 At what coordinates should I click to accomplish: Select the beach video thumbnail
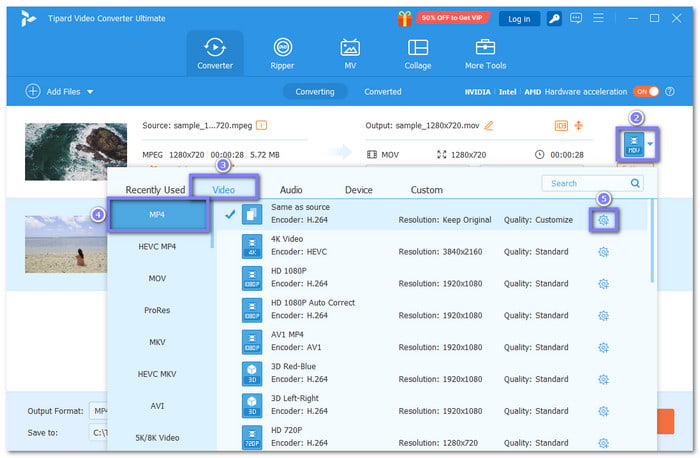pyautogui.click(x=66, y=244)
